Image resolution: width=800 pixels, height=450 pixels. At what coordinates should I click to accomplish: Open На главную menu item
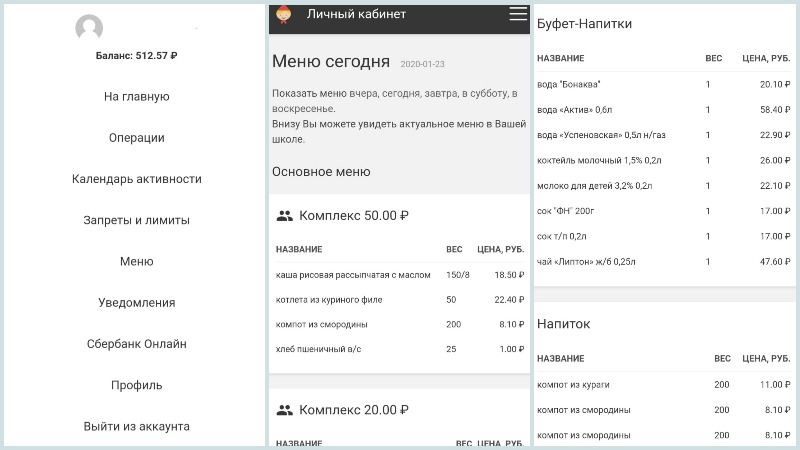137,96
